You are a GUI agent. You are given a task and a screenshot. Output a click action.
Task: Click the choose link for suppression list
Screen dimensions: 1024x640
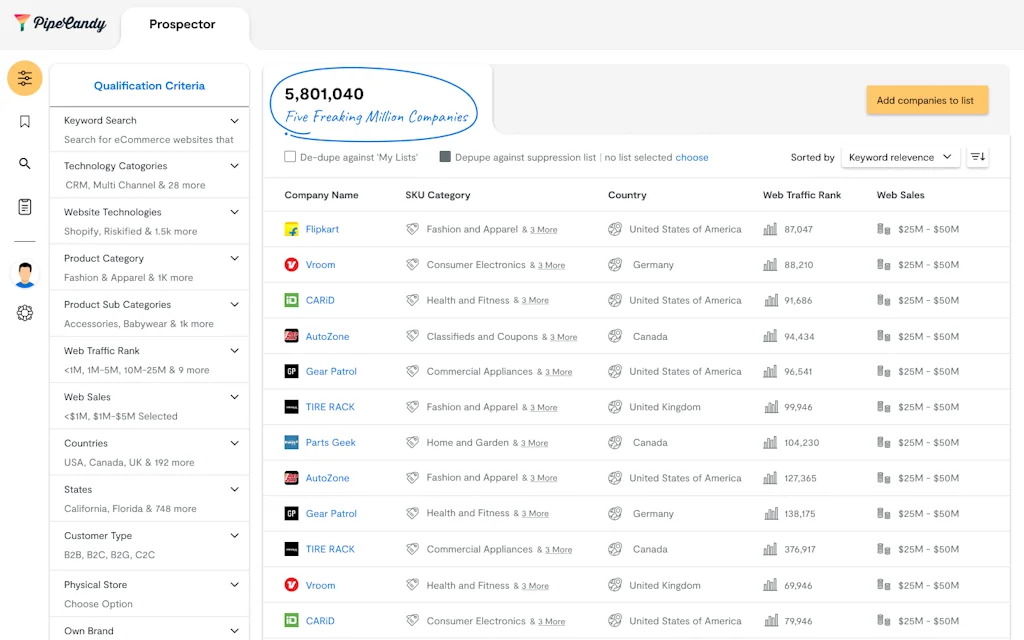click(x=692, y=157)
